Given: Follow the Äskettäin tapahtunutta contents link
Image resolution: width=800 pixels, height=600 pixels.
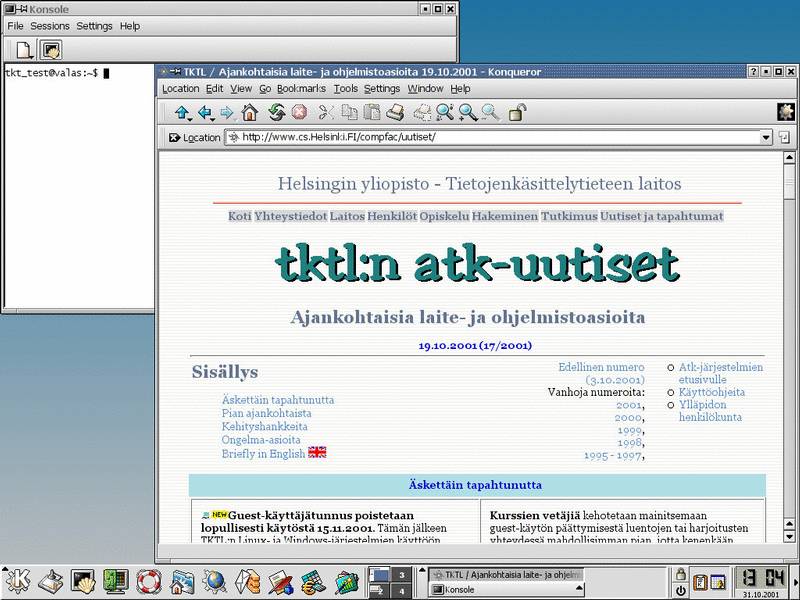Looking at the screenshot, I should tap(278, 400).
